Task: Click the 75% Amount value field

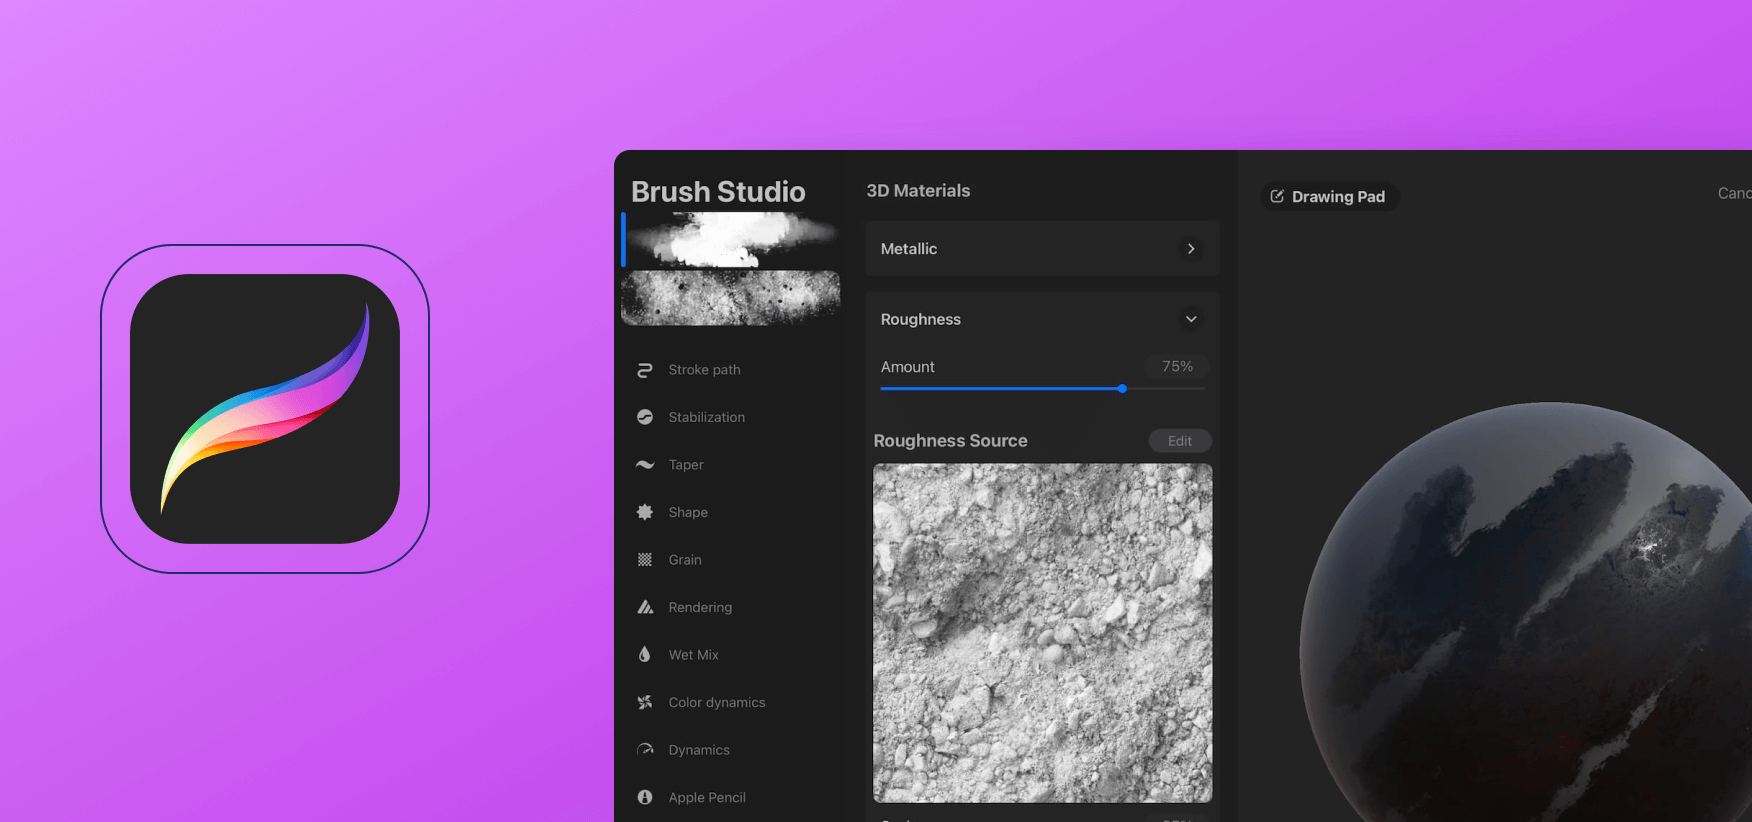Action: pos(1177,367)
